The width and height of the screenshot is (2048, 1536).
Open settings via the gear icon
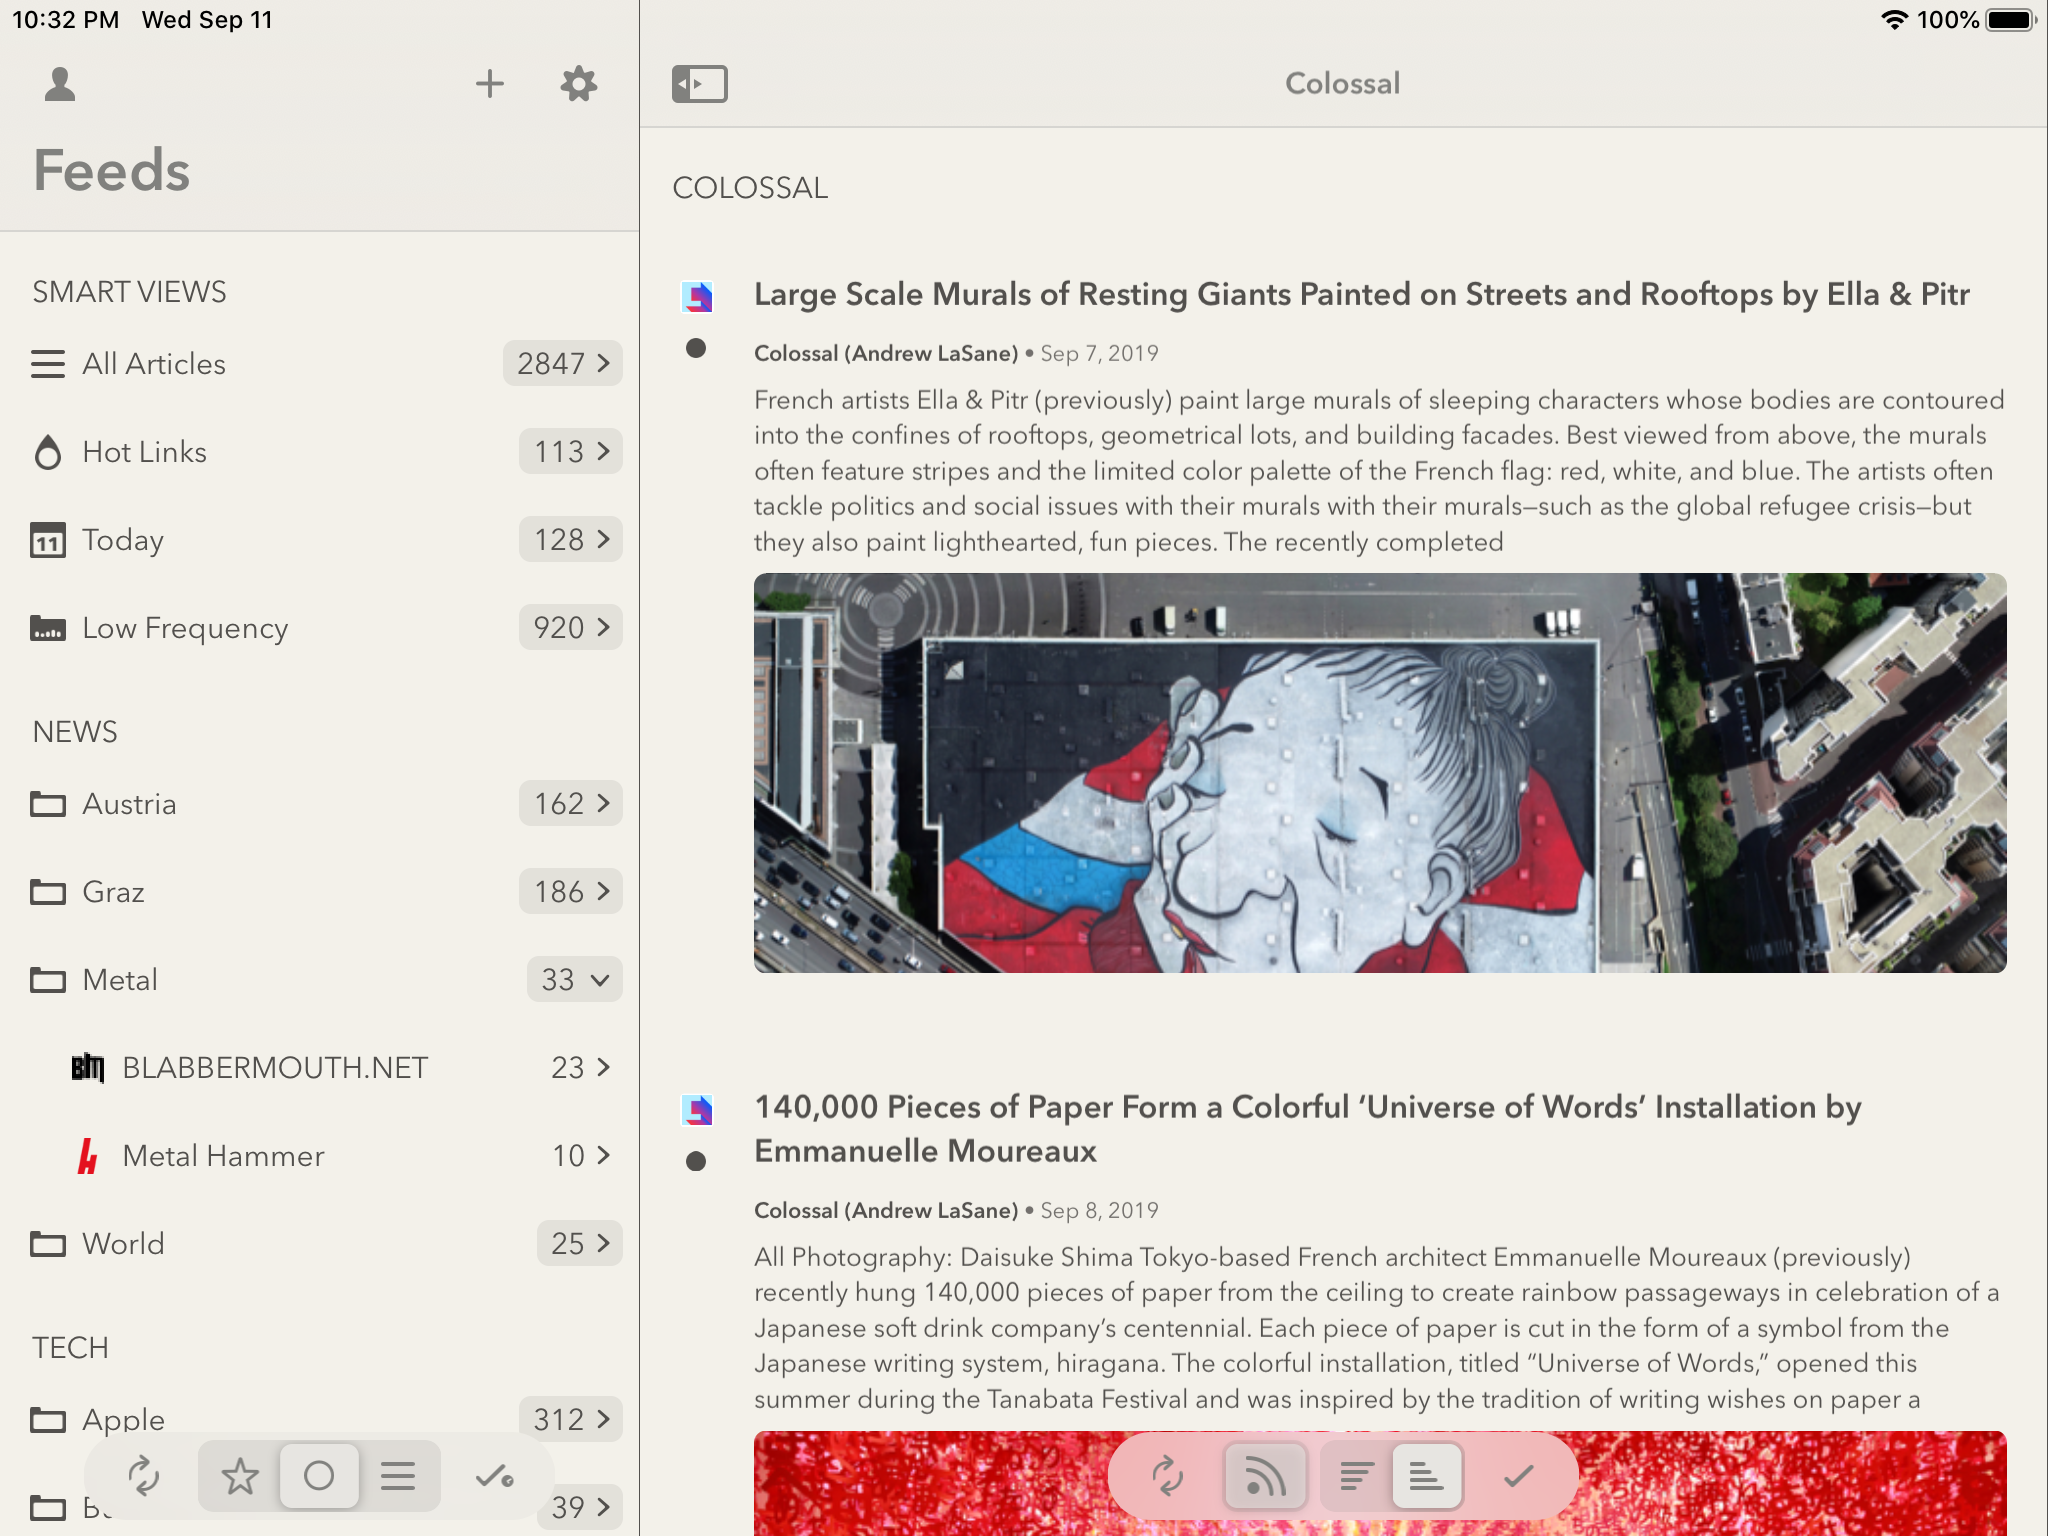point(578,84)
